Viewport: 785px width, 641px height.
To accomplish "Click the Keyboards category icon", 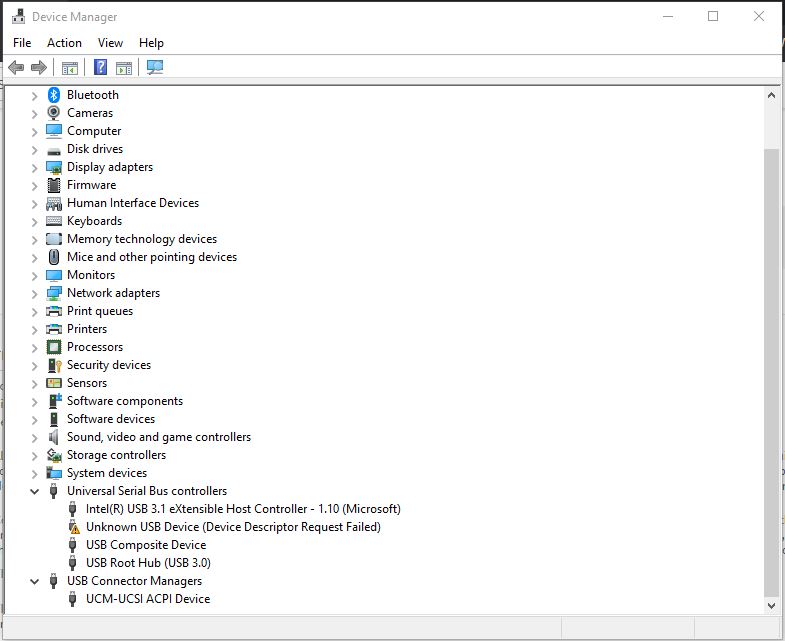I will click(x=54, y=221).
